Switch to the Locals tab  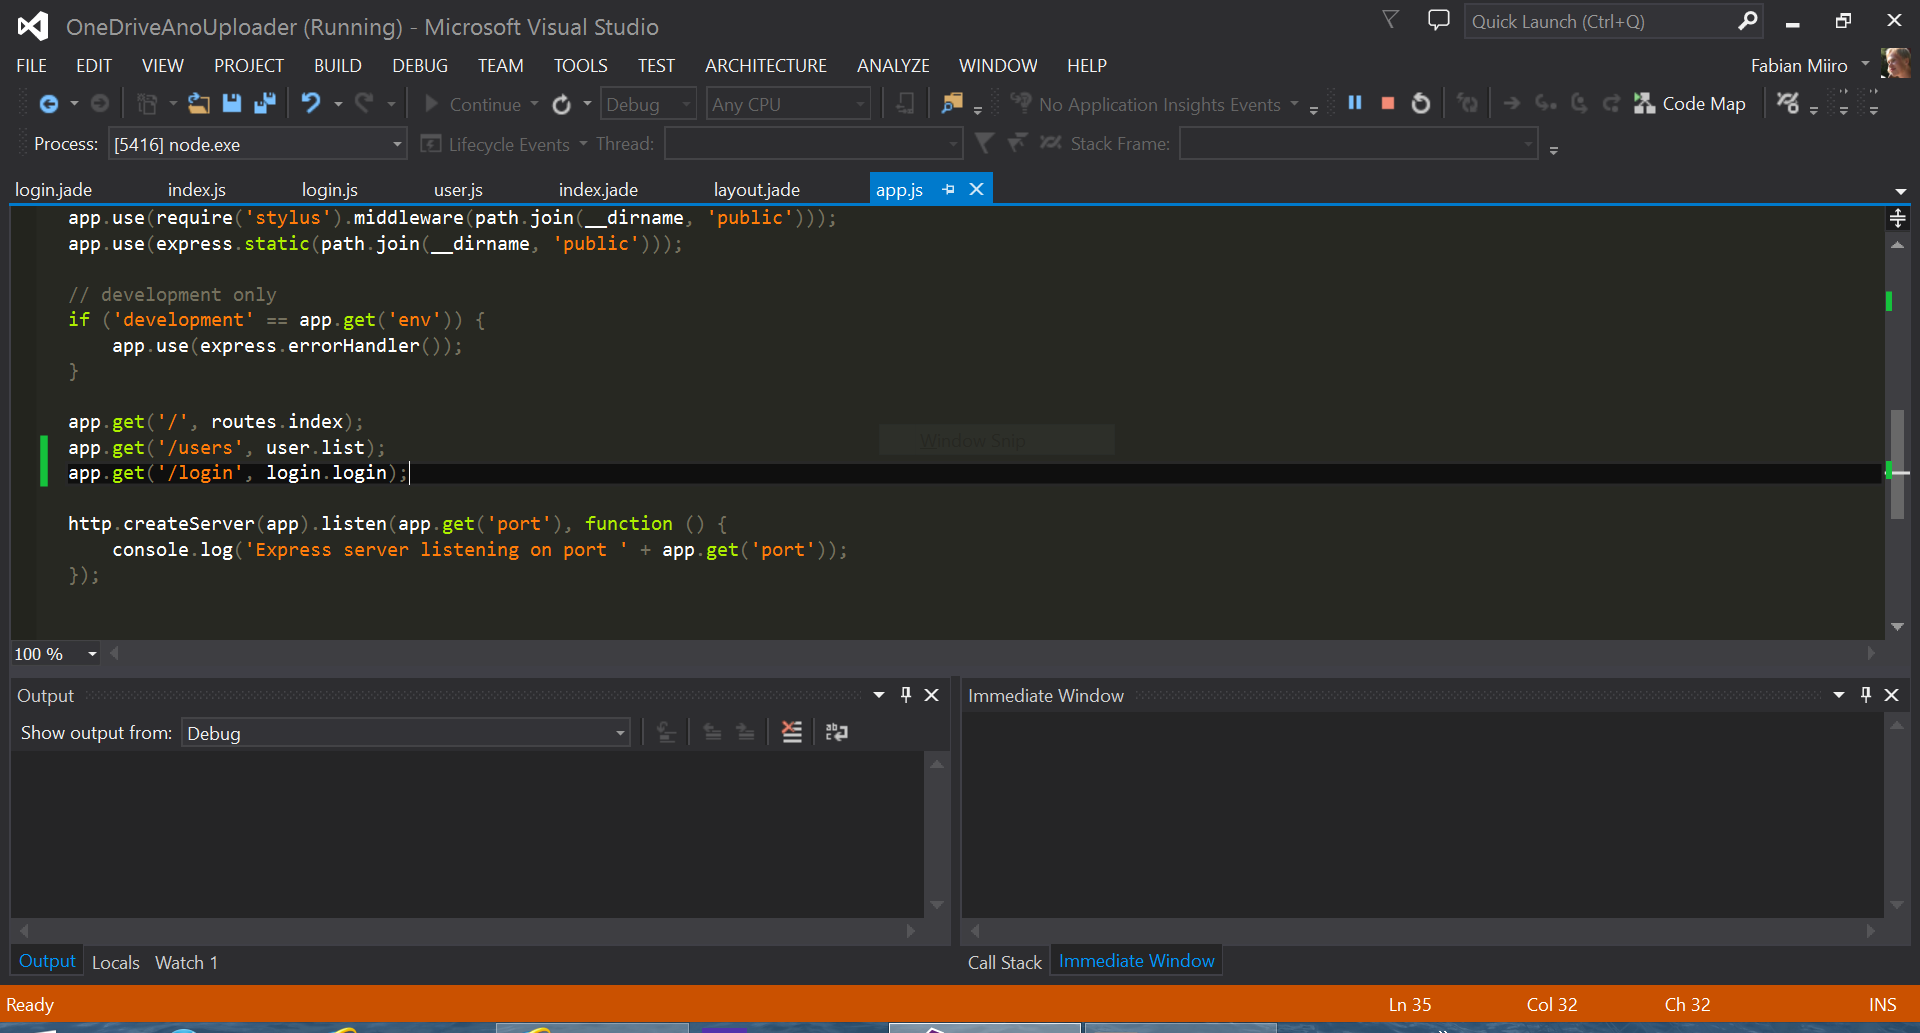point(116,962)
